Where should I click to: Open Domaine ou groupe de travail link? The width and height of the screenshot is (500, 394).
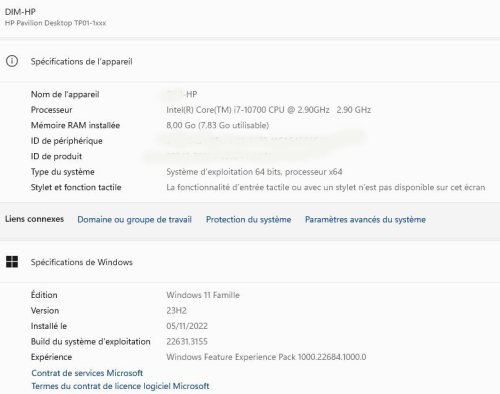pyautogui.click(x=134, y=220)
